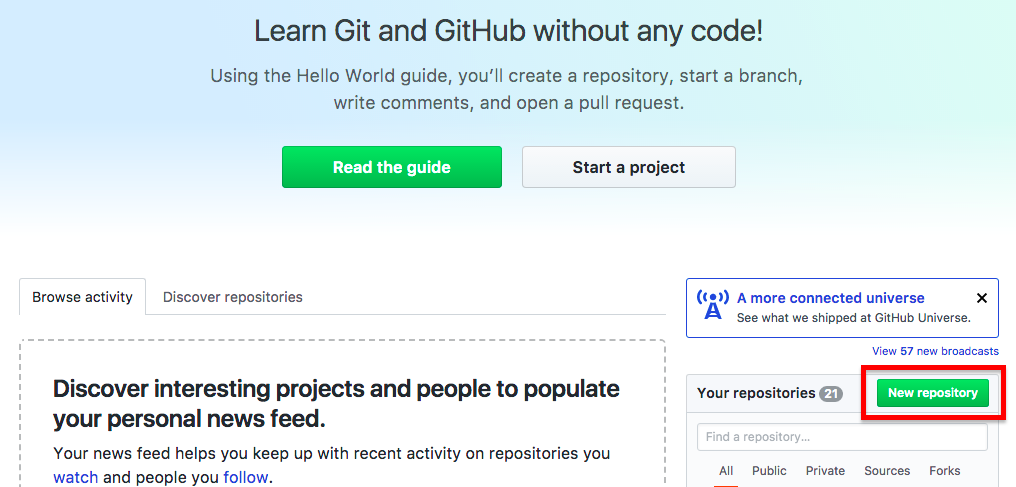This screenshot has height=487, width=1016.
Task: Filter repositories by Private
Action: 826,471
